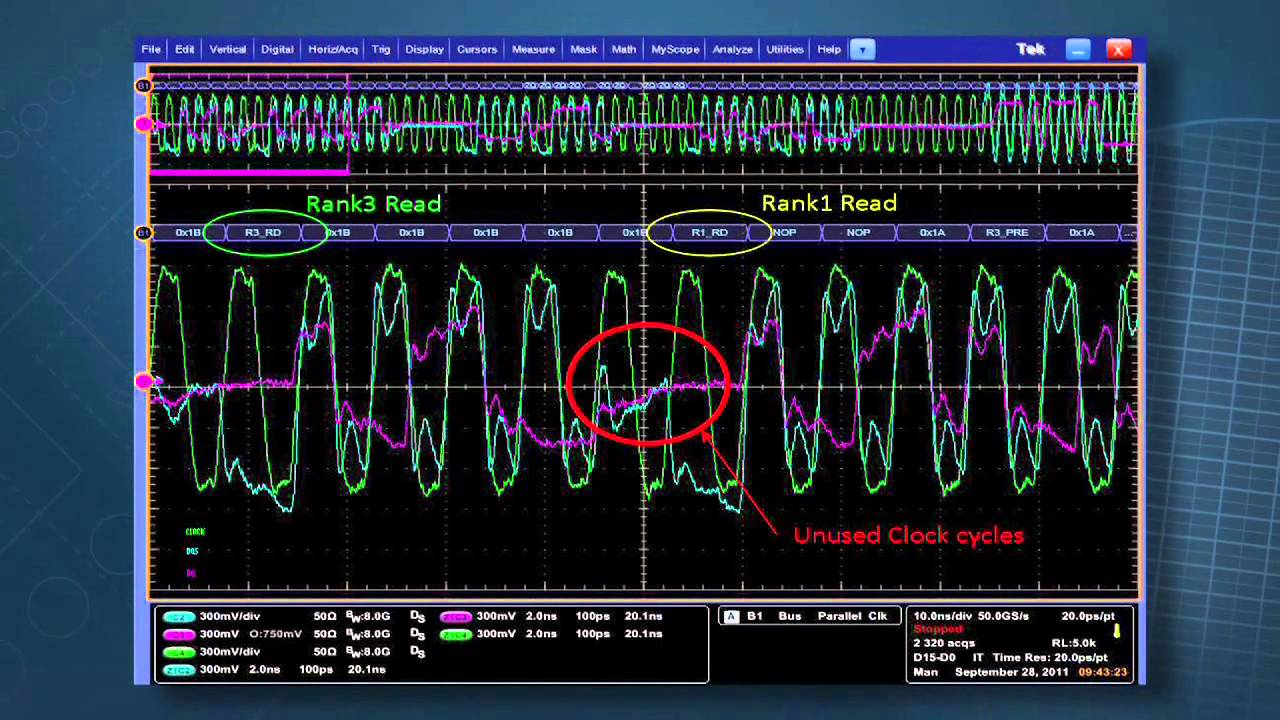This screenshot has height=720, width=1280.
Task: Open the Cursors menu
Action: pos(477,49)
